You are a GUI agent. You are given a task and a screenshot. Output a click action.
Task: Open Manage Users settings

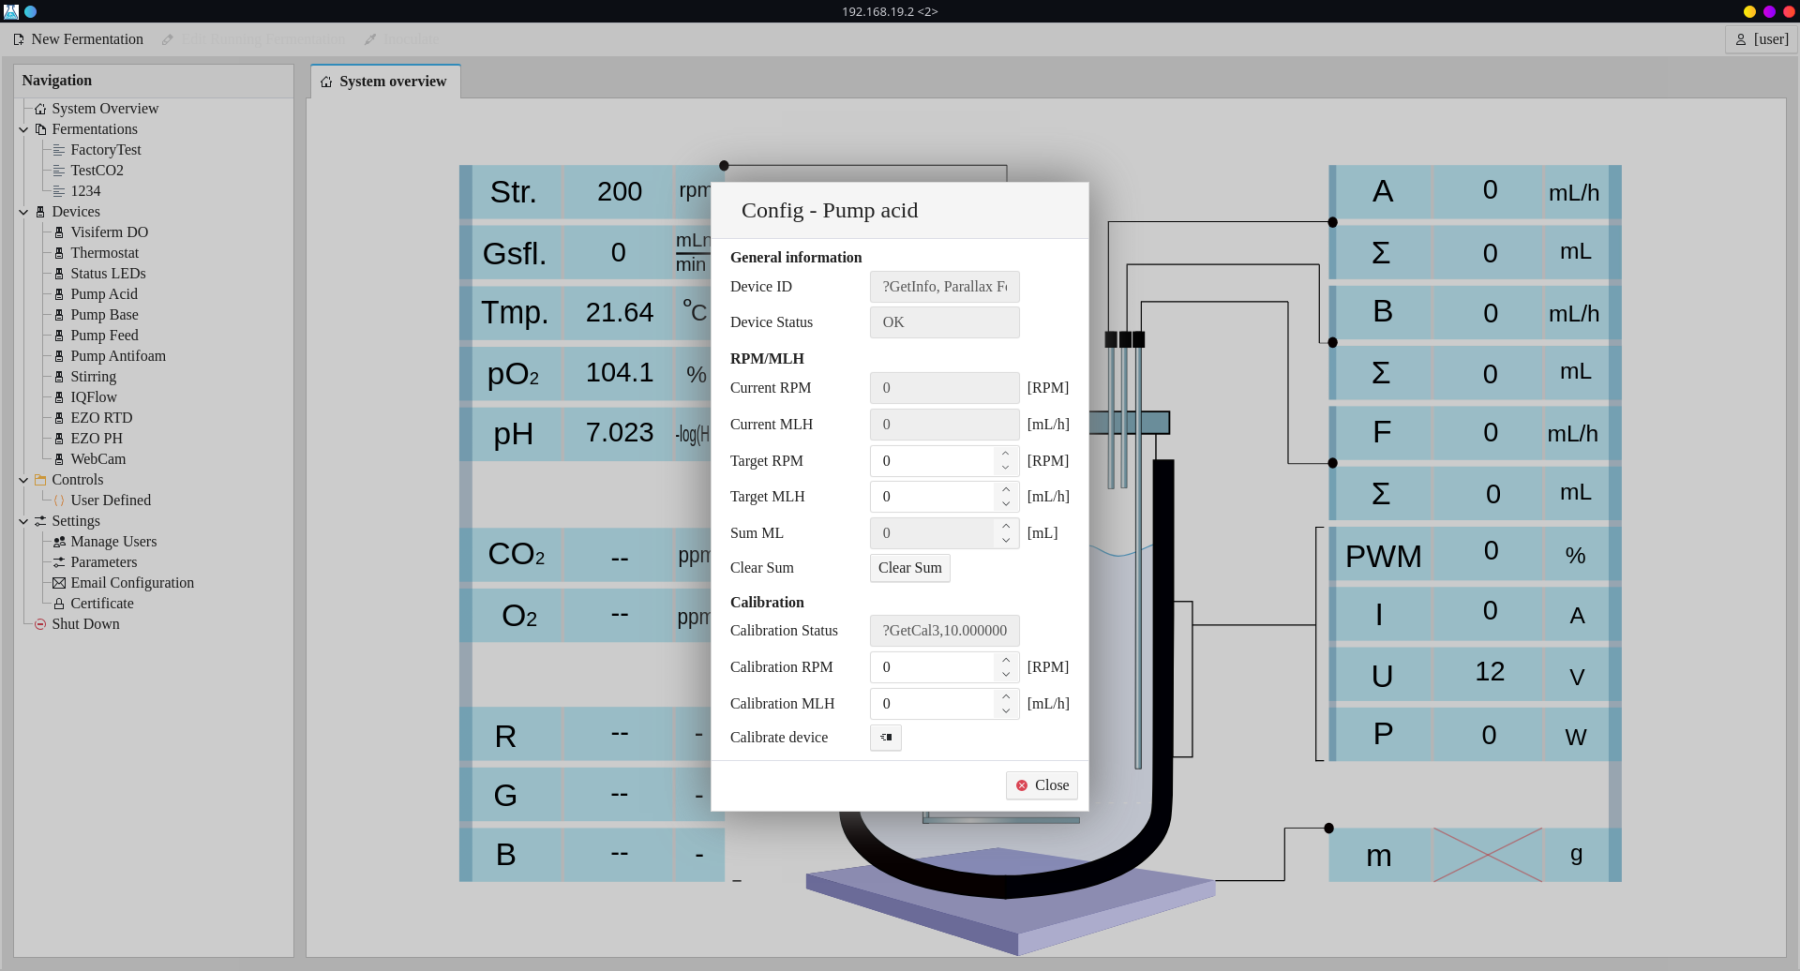click(113, 542)
